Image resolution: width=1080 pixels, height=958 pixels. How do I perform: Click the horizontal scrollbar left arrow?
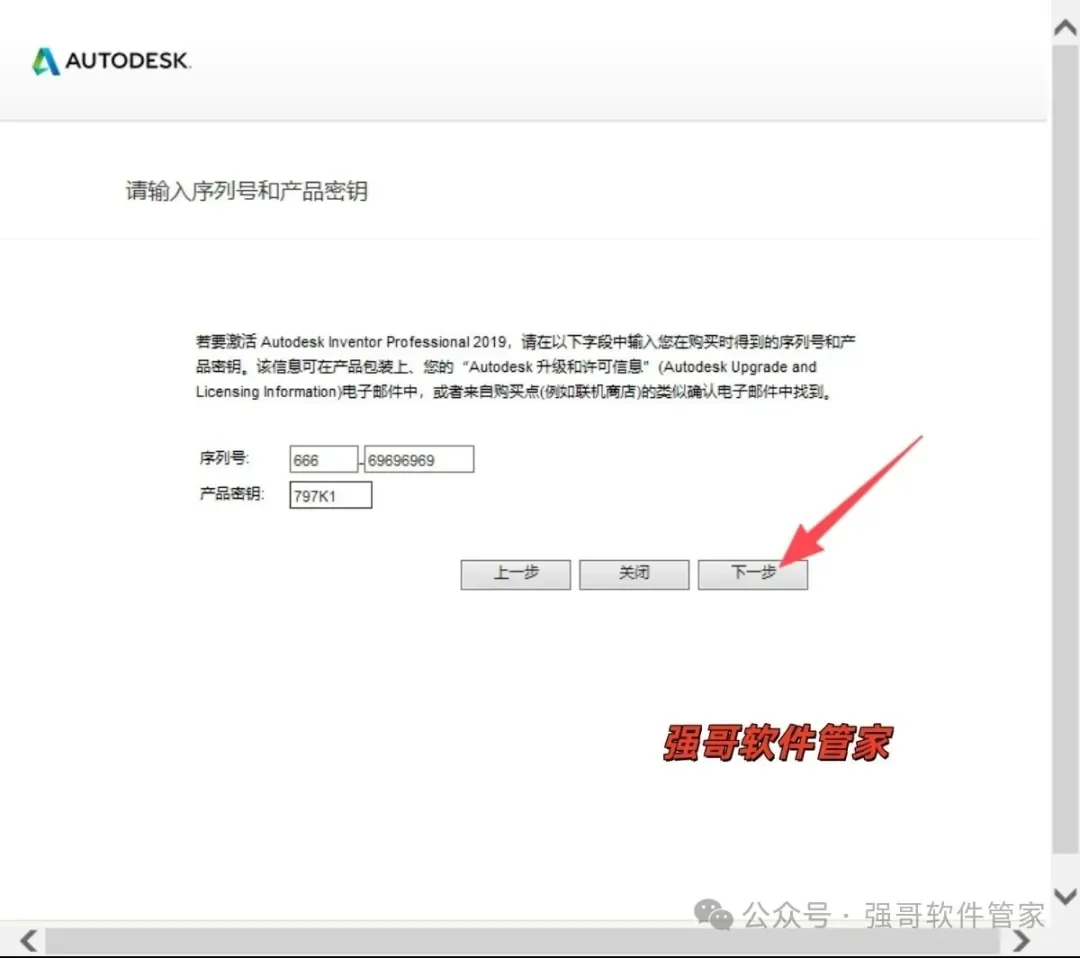click(x=29, y=940)
